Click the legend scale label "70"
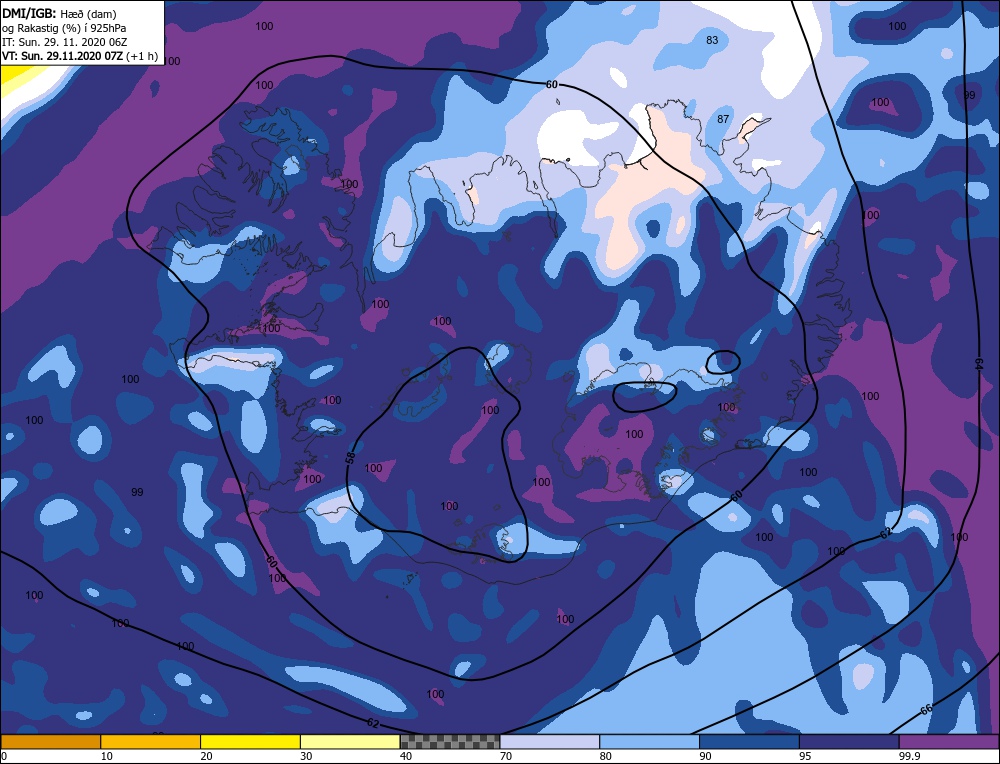Image resolution: width=1000 pixels, height=764 pixels. [x=506, y=756]
